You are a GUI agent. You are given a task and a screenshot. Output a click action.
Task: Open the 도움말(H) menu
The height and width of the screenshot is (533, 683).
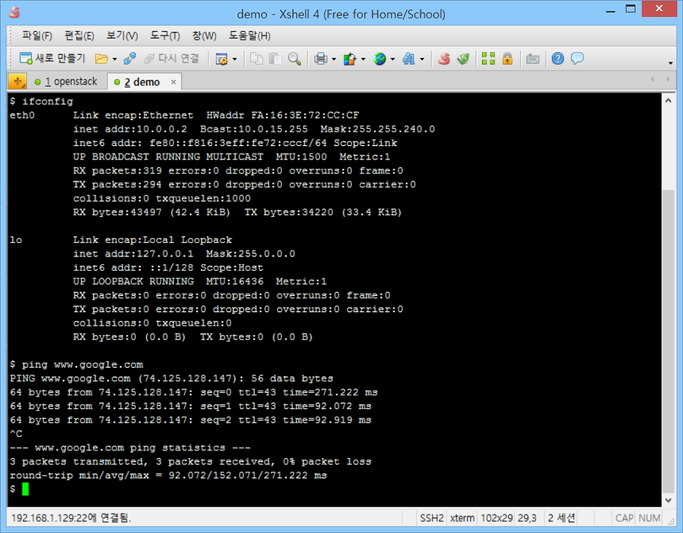(x=250, y=36)
